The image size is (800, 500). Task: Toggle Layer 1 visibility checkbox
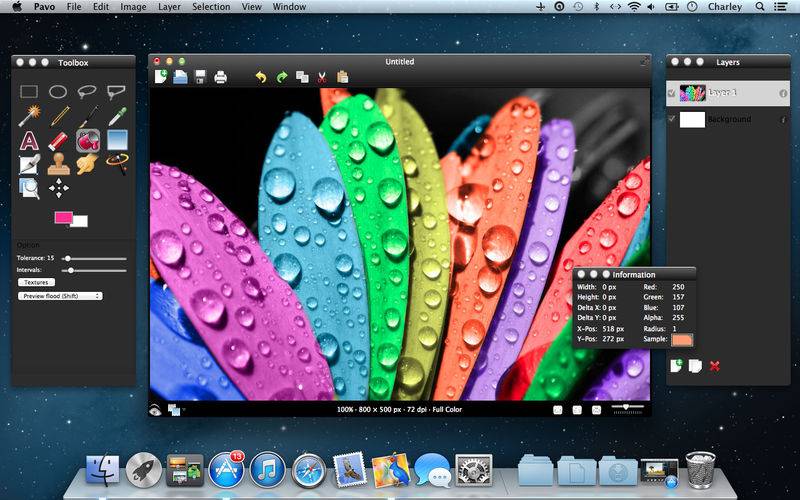[671, 93]
